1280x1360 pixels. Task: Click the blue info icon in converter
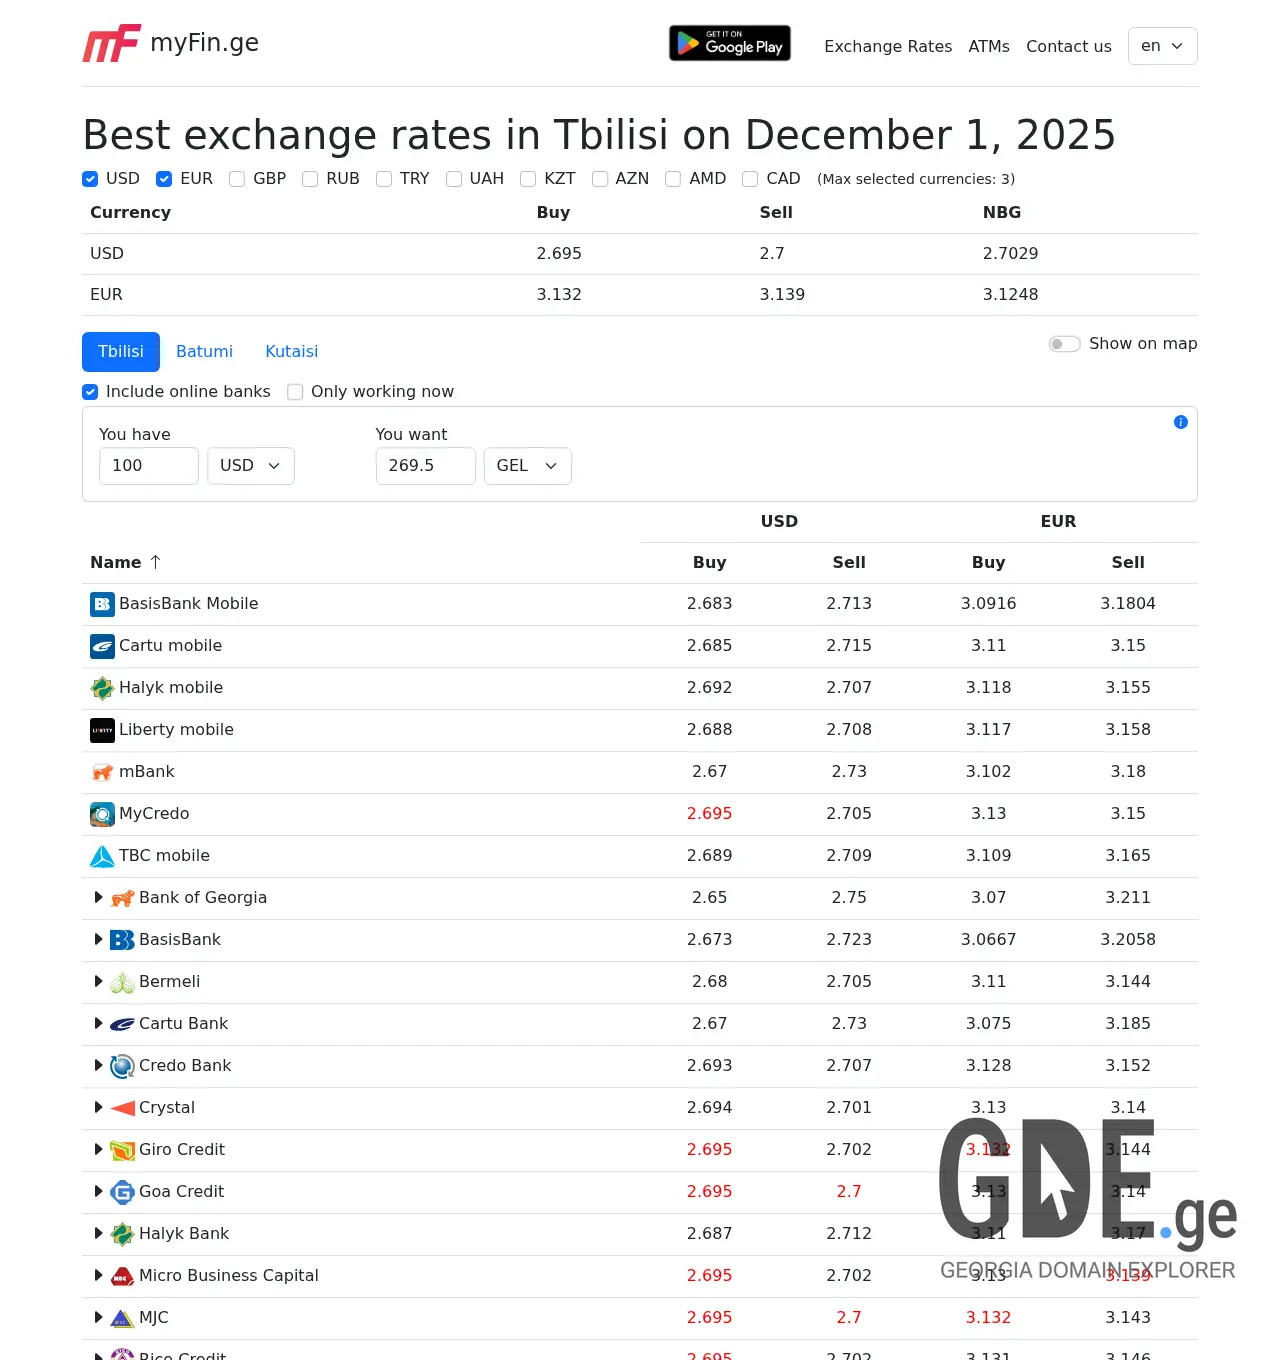[x=1180, y=422]
